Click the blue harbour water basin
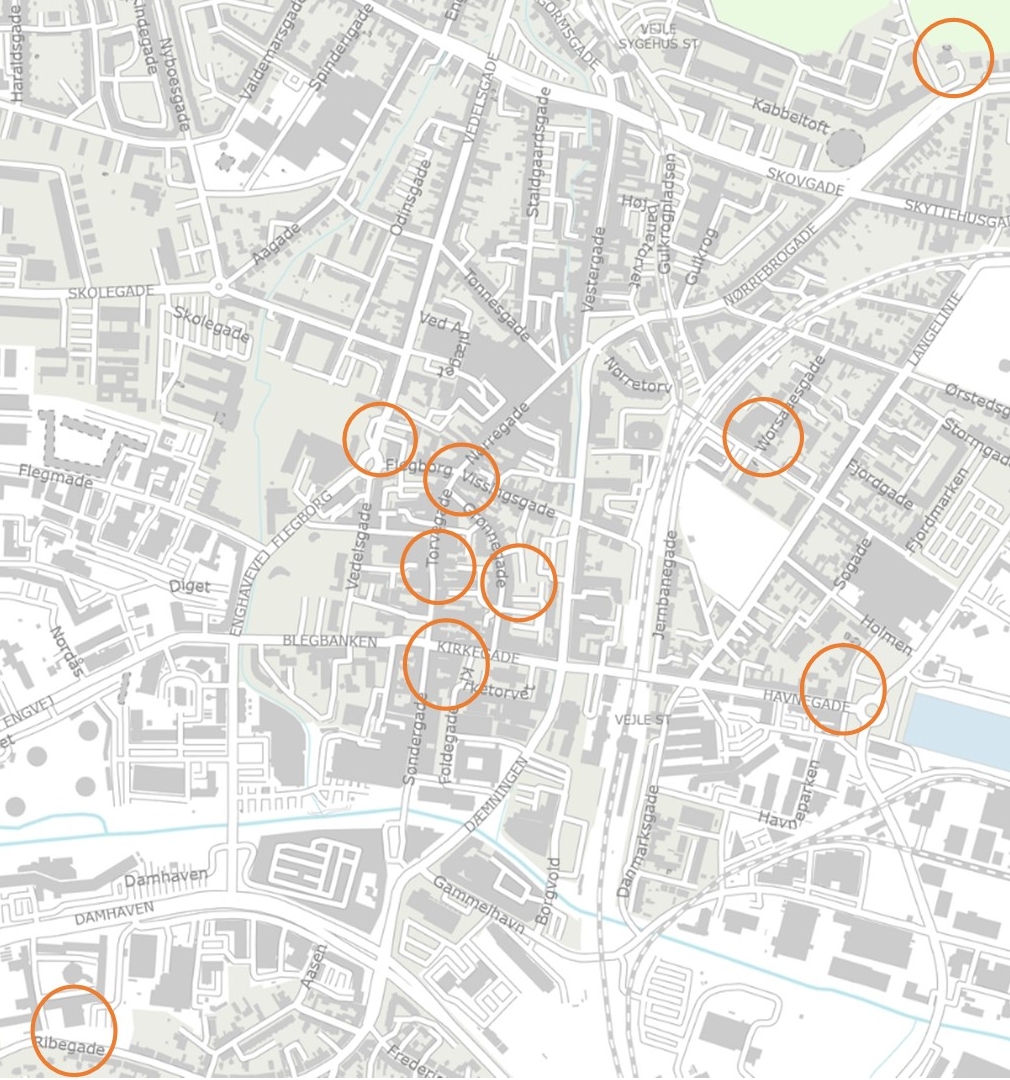 (958, 730)
